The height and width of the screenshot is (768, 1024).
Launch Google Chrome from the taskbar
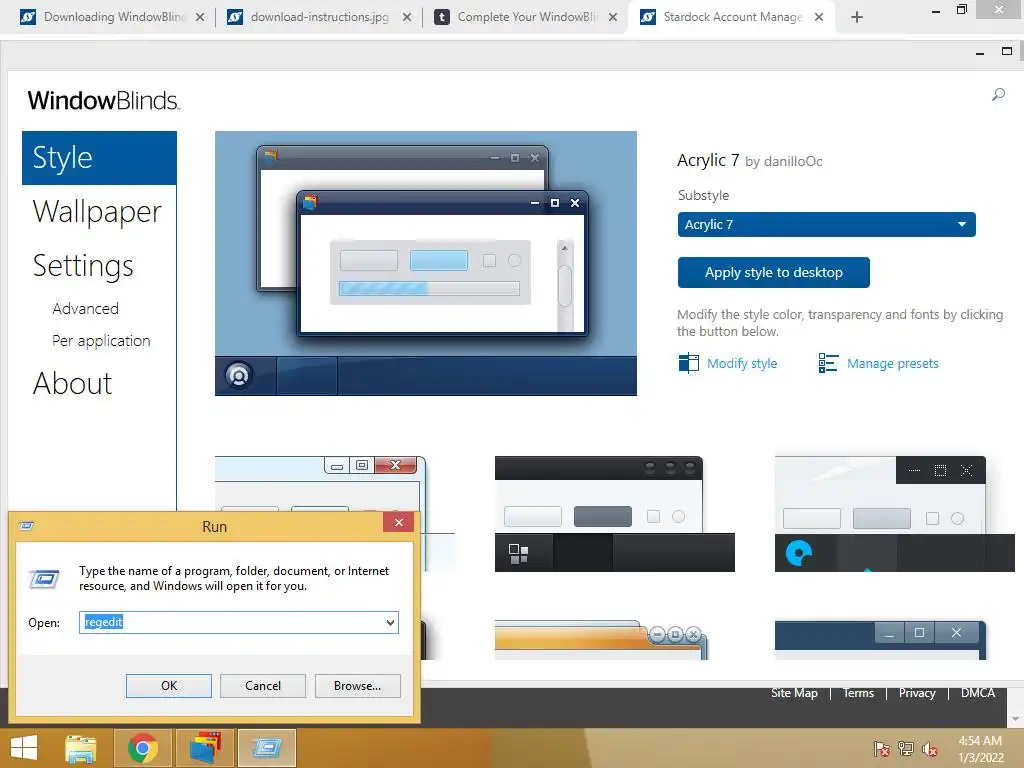[x=142, y=748]
